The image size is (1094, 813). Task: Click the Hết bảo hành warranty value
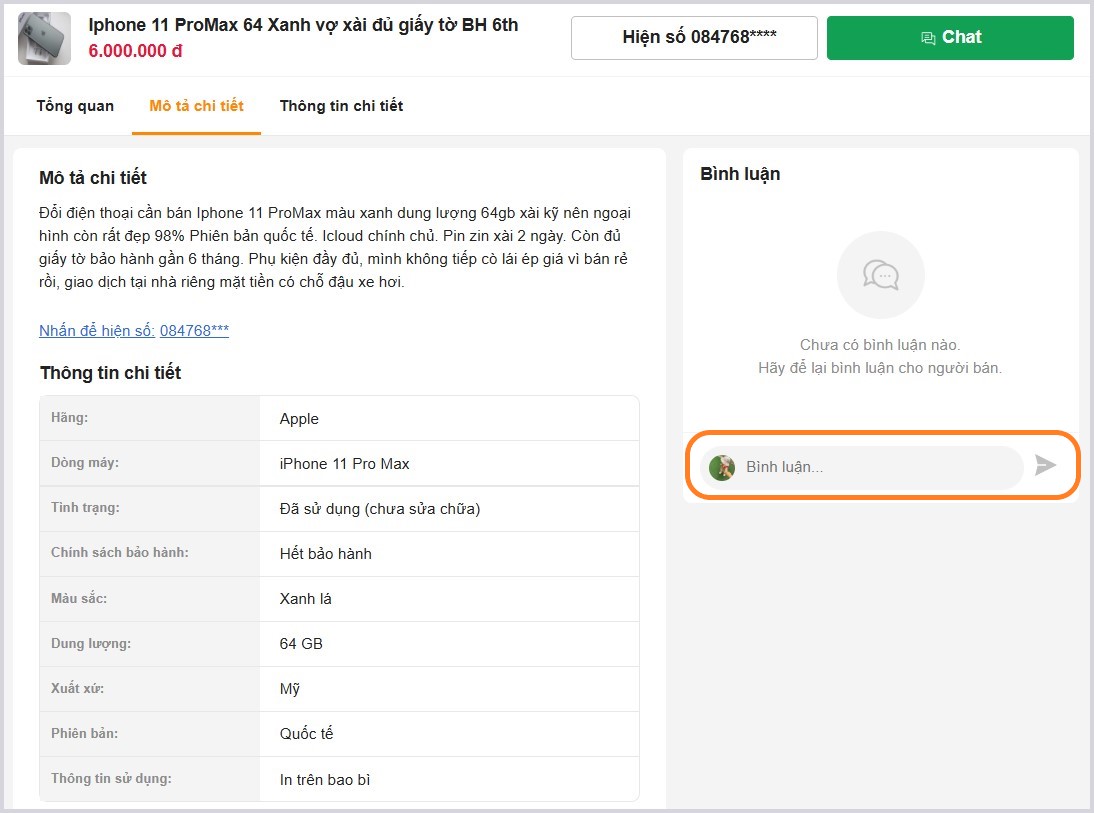[326, 554]
